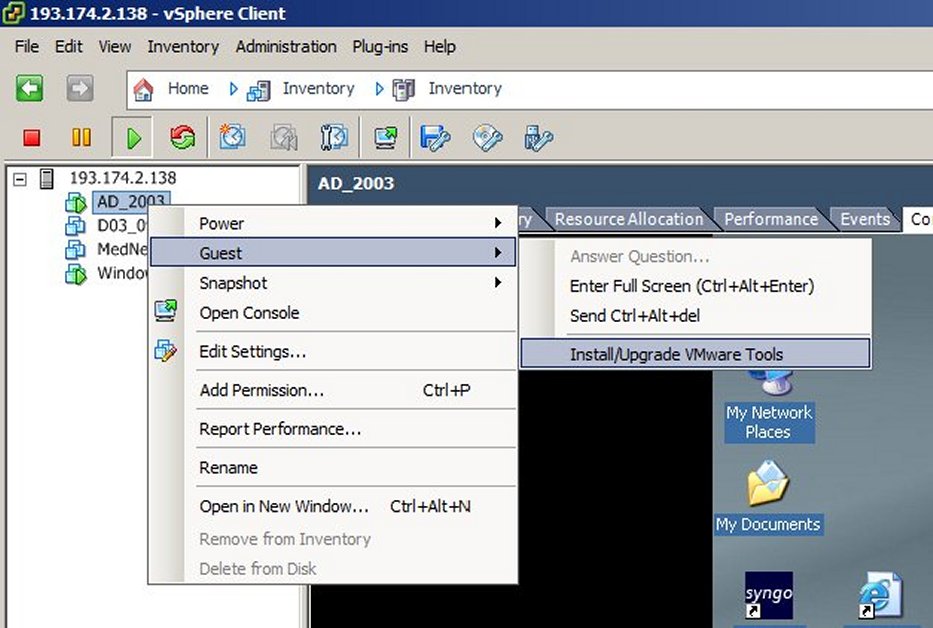933x628 pixels.
Task: Click Internet Explorer shortcut in console
Action: click(881, 595)
